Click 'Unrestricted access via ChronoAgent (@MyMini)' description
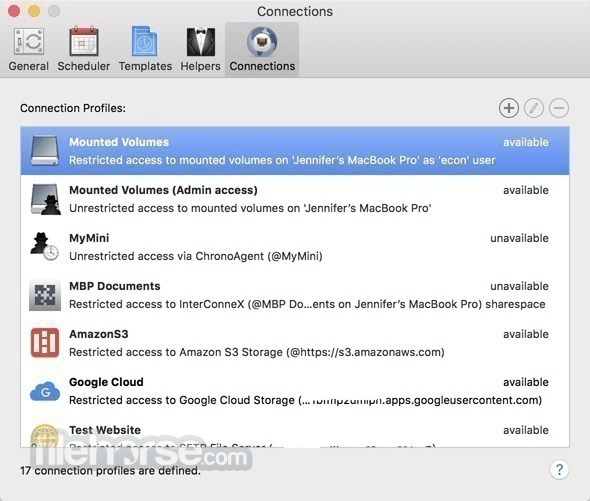This screenshot has height=501, width=590. (x=196, y=256)
